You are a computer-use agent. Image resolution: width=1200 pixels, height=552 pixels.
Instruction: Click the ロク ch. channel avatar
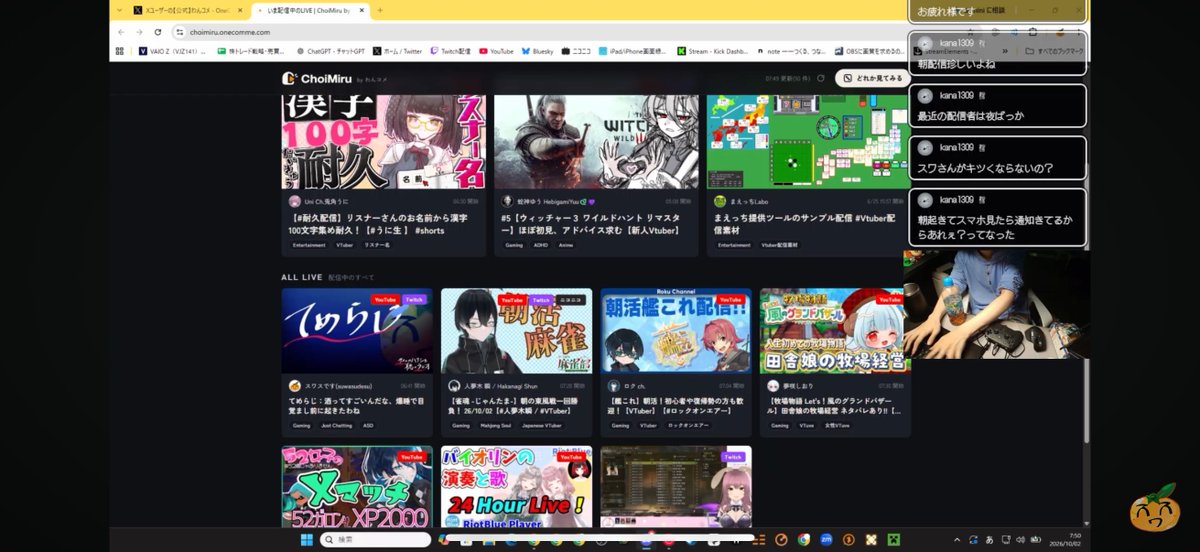[614, 385]
